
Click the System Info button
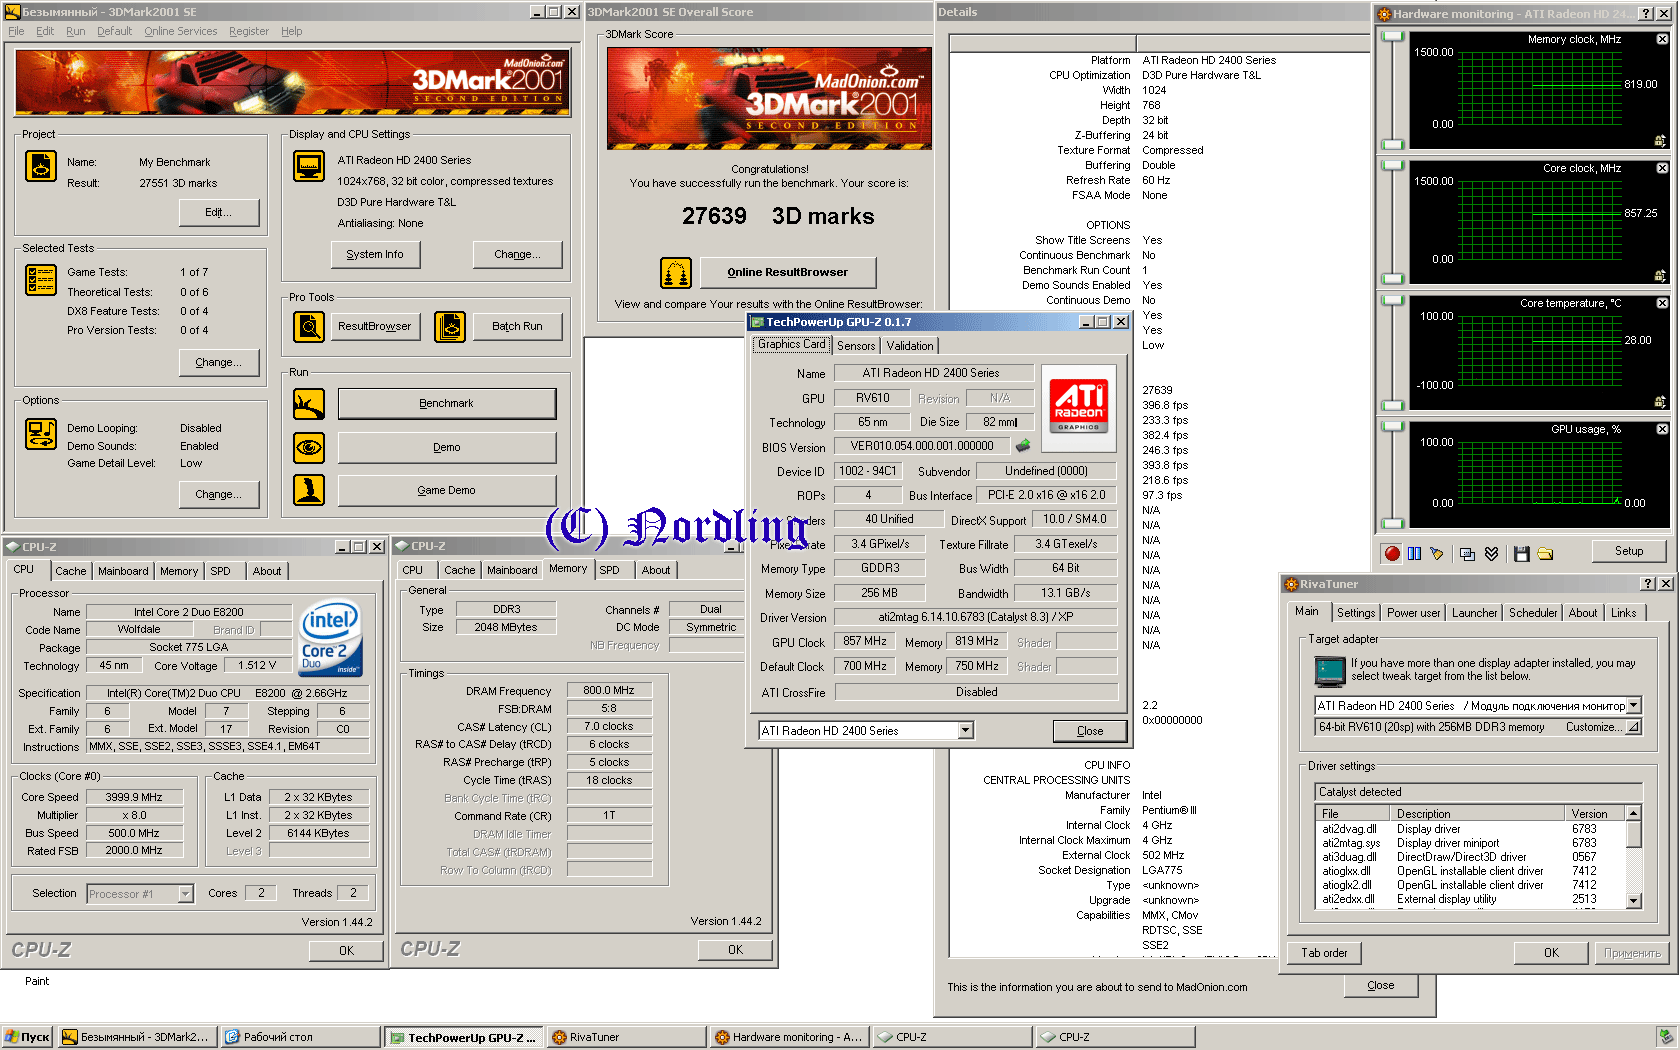point(375,254)
